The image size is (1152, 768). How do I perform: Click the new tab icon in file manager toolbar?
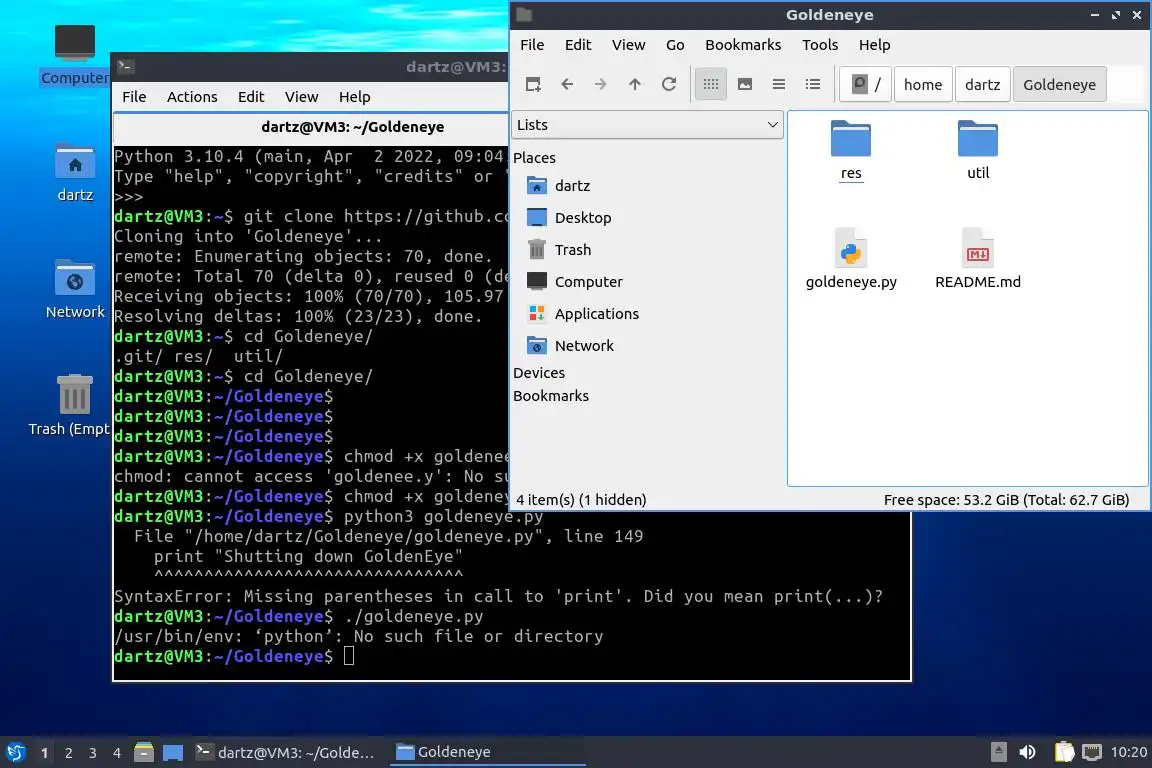click(x=533, y=85)
